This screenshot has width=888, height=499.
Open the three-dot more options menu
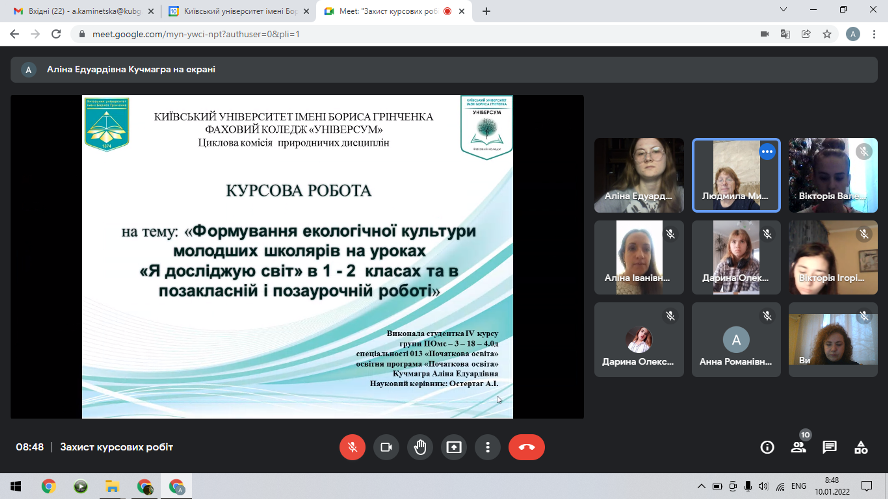pos(487,447)
